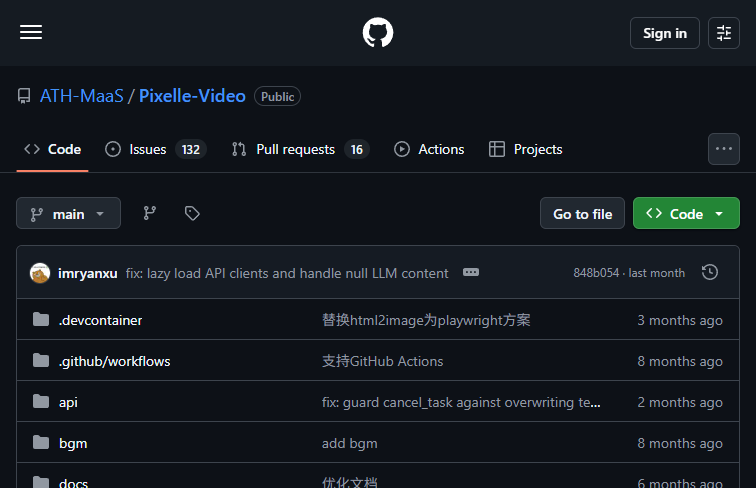Open the ATH-MaaS organization link
The width and height of the screenshot is (756, 488).
82,96
